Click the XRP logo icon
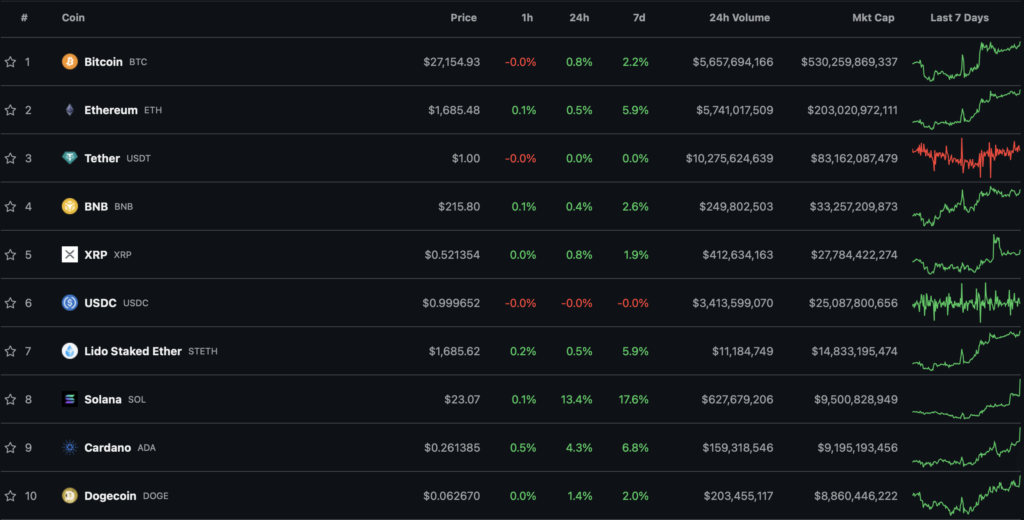The width and height of the screenshot is (1024, 520). (x=70, y=255)
